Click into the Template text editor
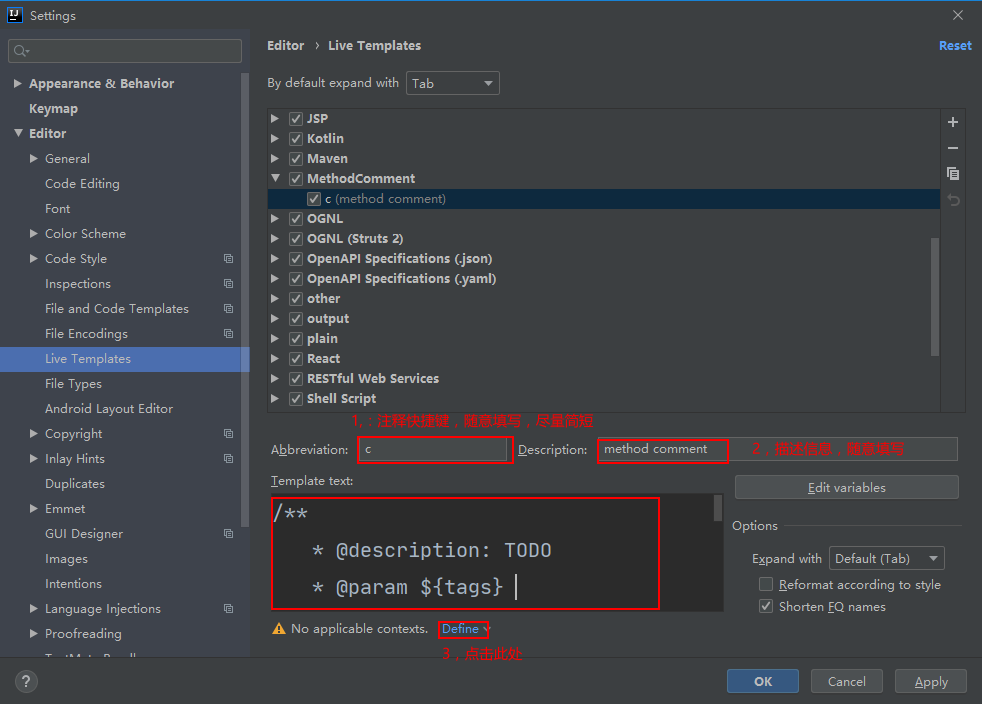The height and width of the screenshot is (704, 982). [496, 552]
